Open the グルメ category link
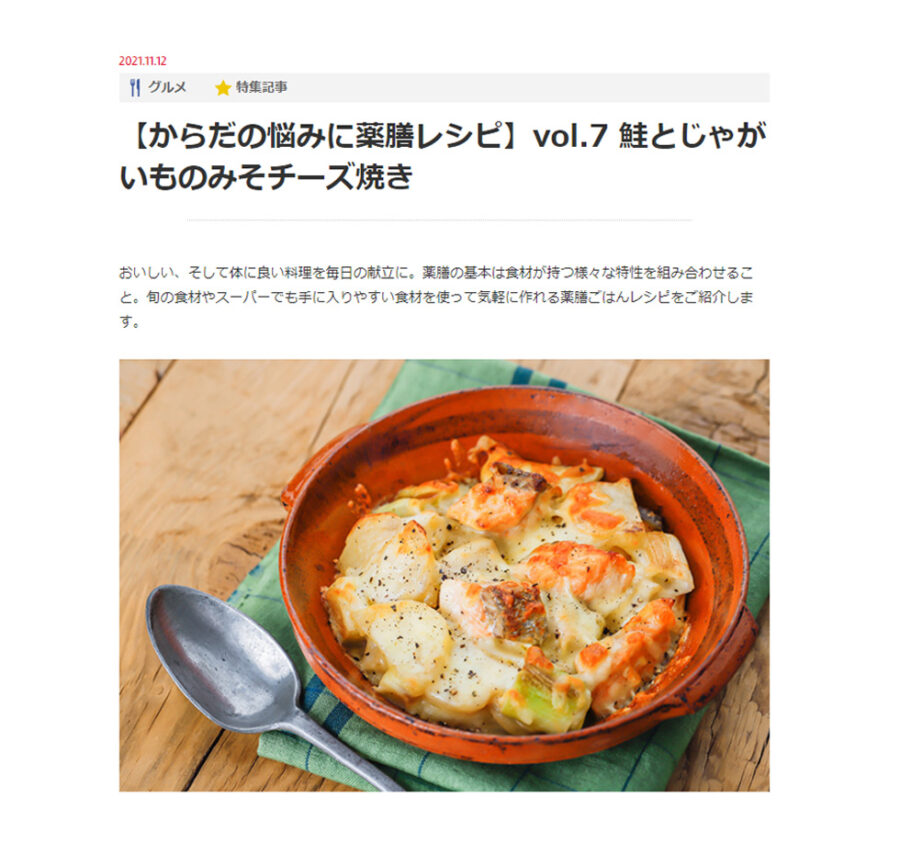The image size is (900, 854). click(167, 87)
